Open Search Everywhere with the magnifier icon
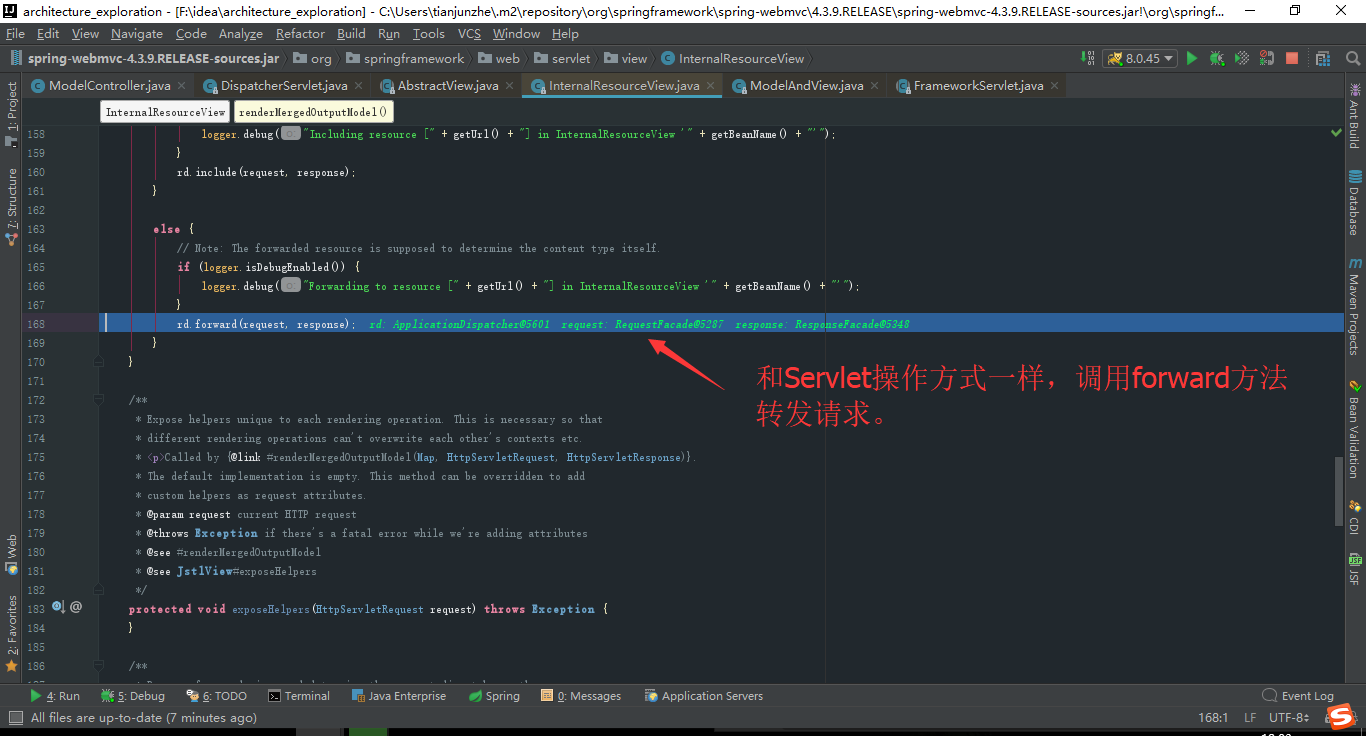Viewport: 1366px width, 736px height. click(x=1353, y=59)
